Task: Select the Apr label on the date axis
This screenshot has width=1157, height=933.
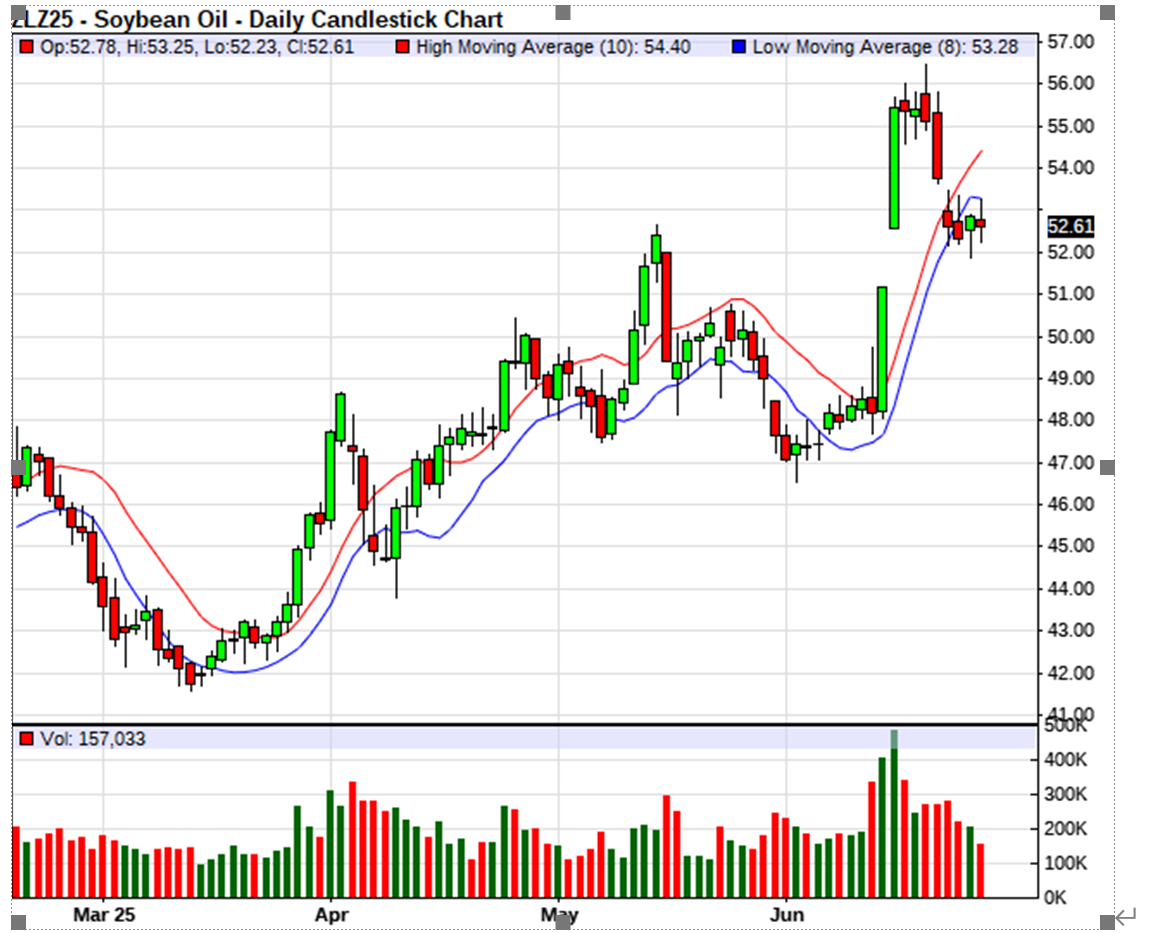Action: (x=330, y=914)
